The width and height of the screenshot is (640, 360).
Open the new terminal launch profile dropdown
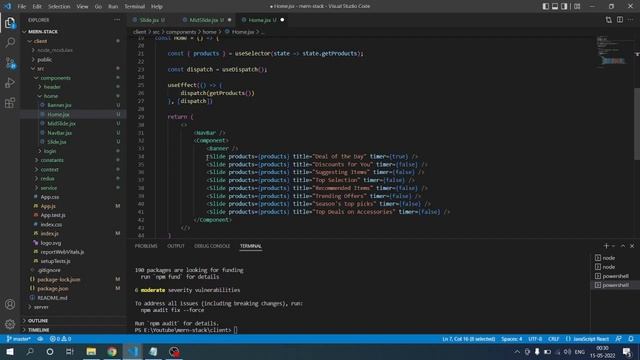[613, 246]
